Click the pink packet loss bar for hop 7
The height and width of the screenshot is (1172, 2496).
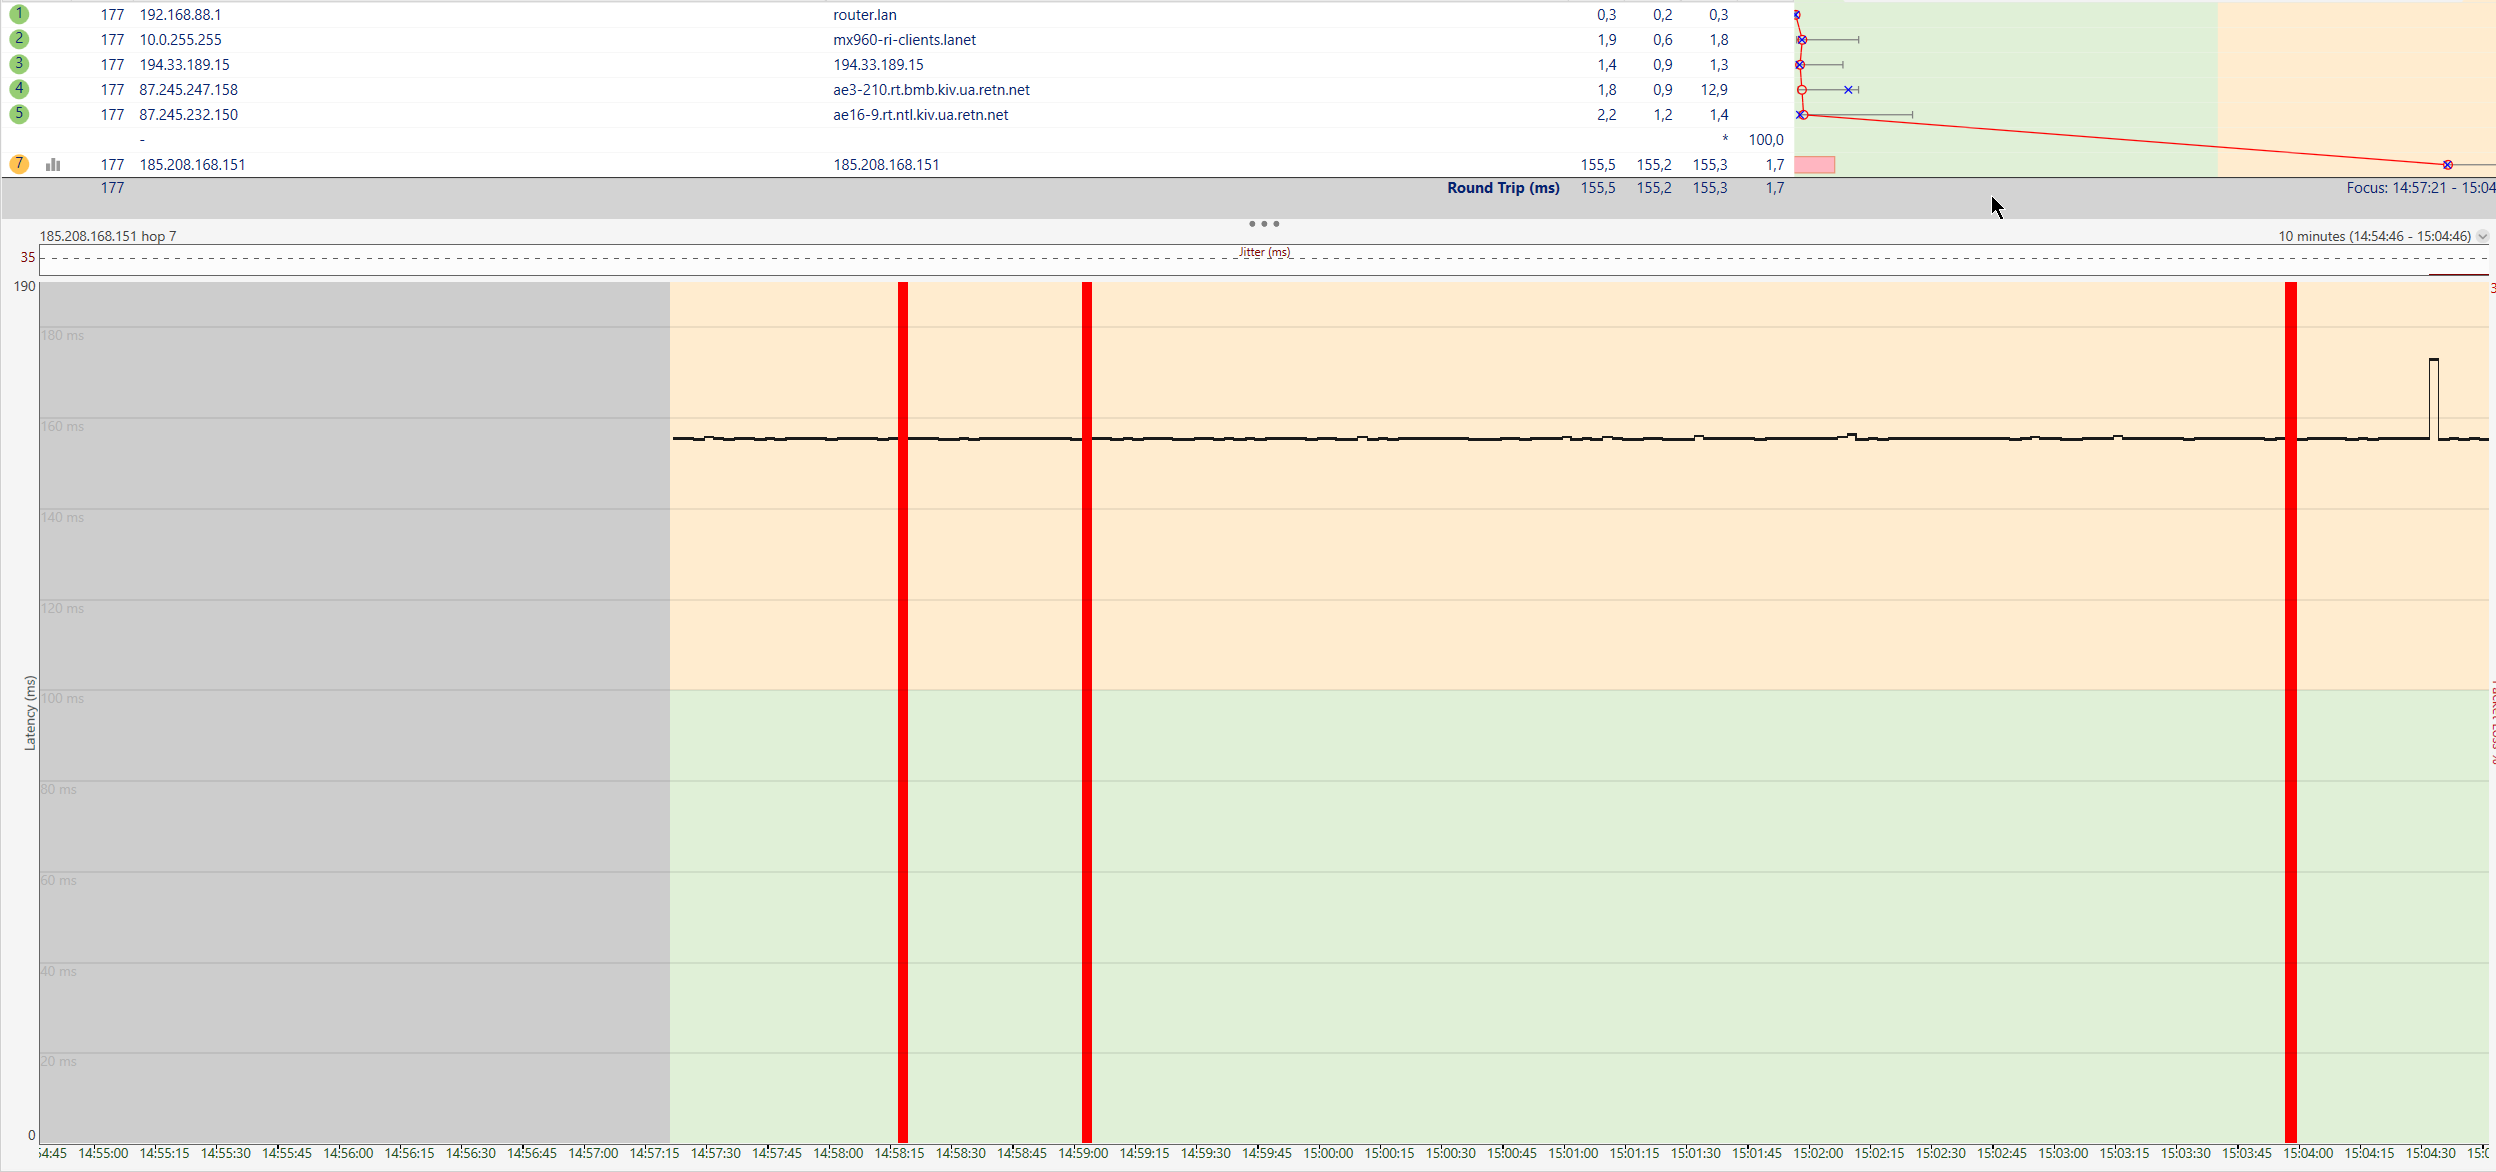coord(1814,165)
